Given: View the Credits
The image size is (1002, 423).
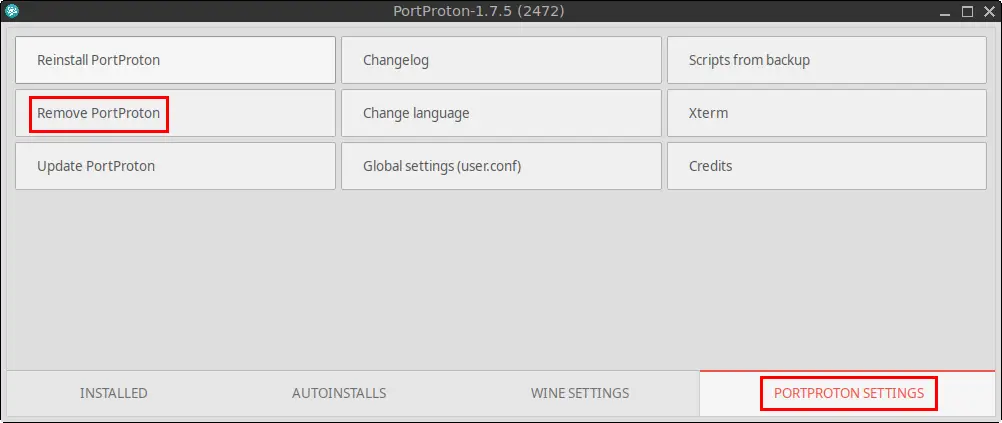Looking at the screenshot, I should tap(827, 166).
